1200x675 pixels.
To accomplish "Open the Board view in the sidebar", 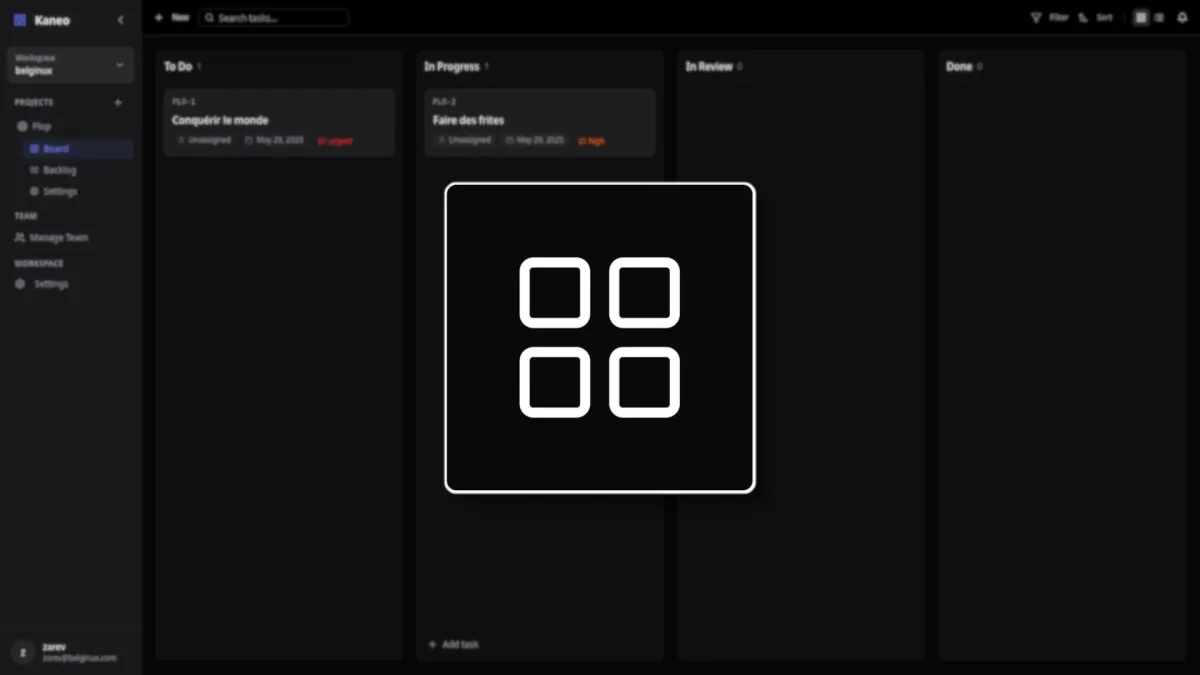I will [79, 149].
